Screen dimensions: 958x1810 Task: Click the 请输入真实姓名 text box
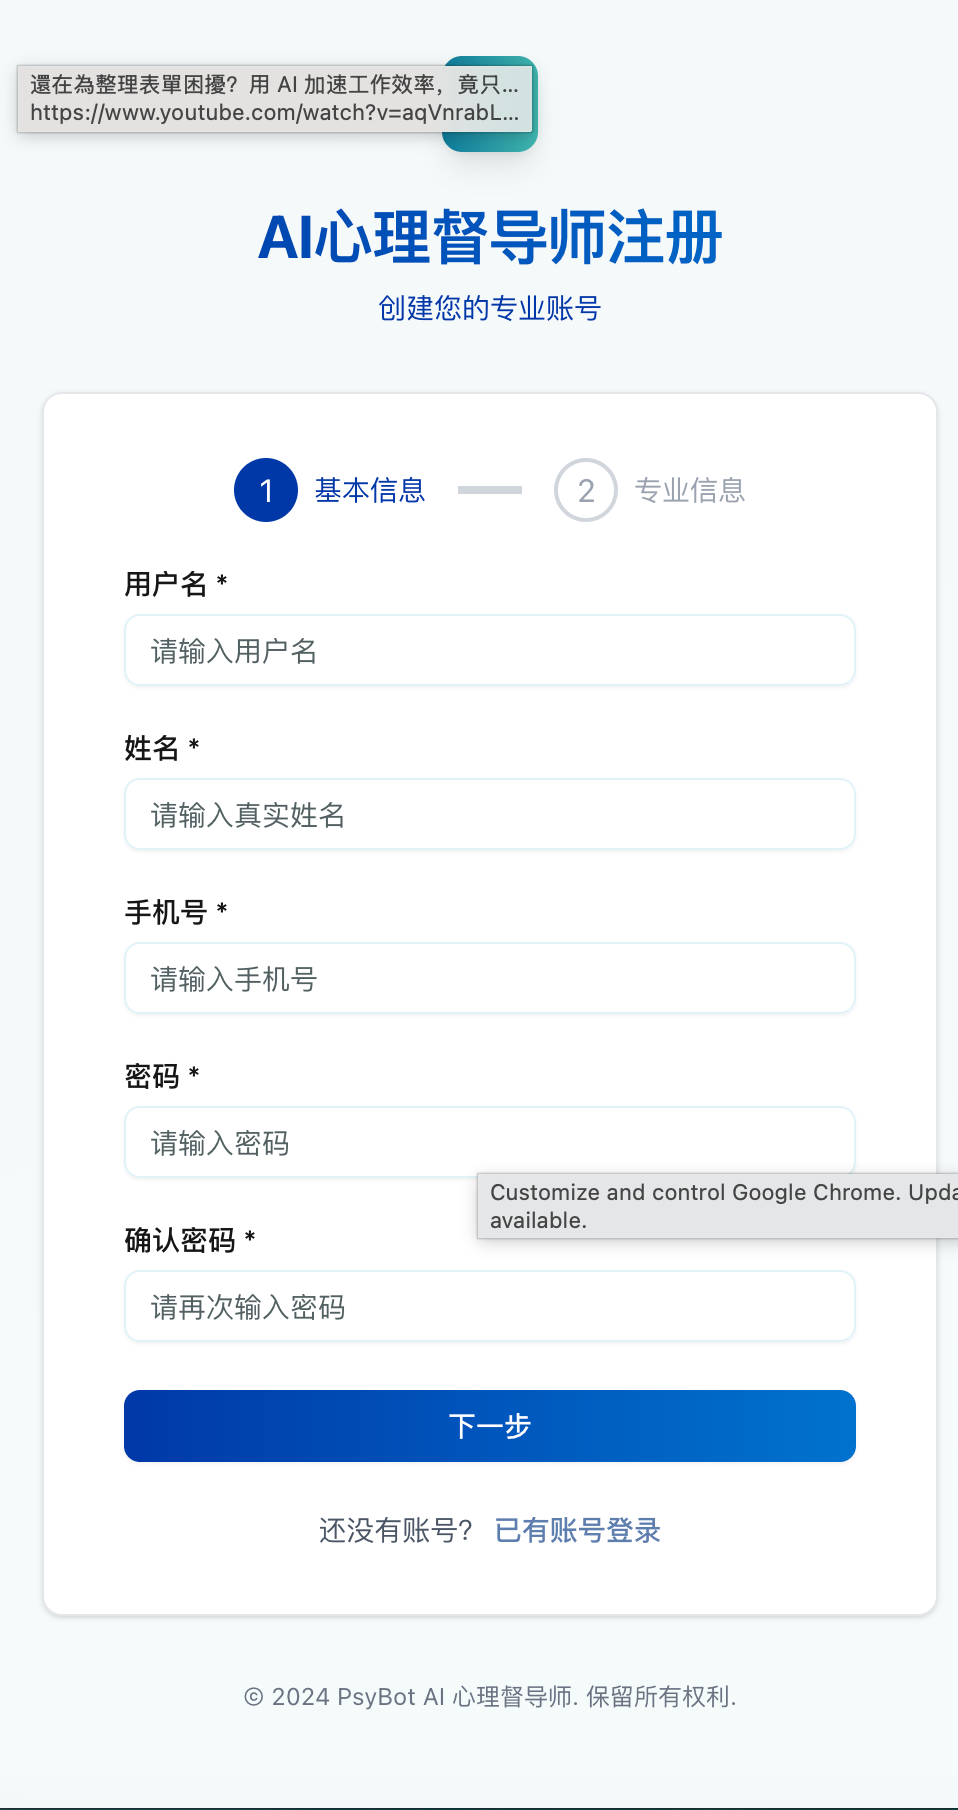489,814
